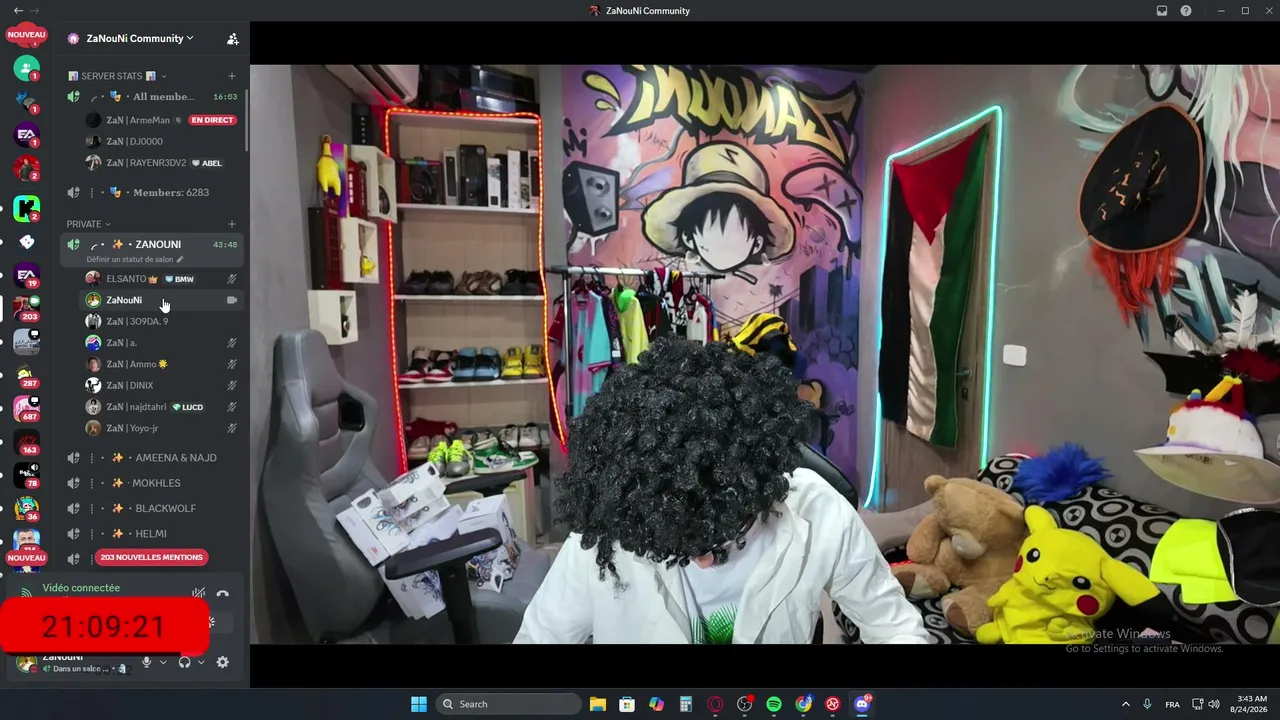This screenshot has width=1280, height=720.
Task: Collapse the SERVER STATS category
Action: coord(117,76)
